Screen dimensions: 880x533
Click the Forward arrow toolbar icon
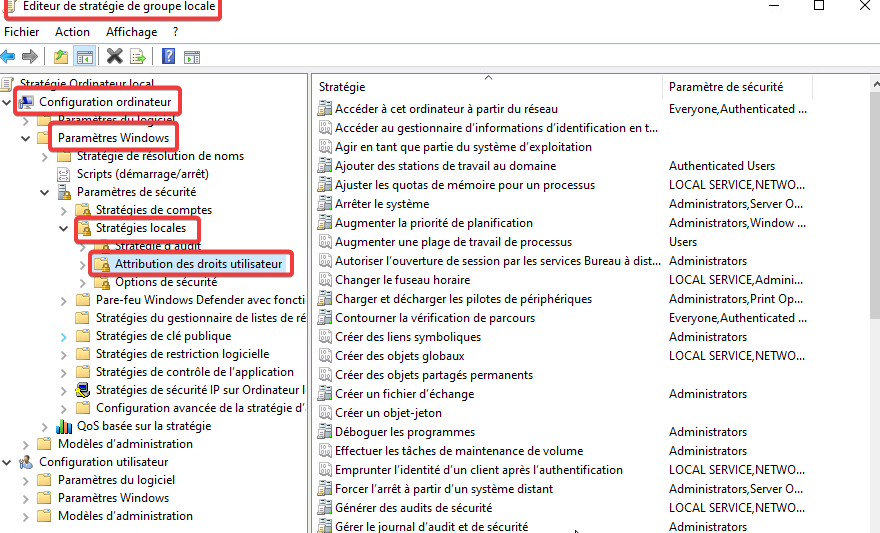30,56
